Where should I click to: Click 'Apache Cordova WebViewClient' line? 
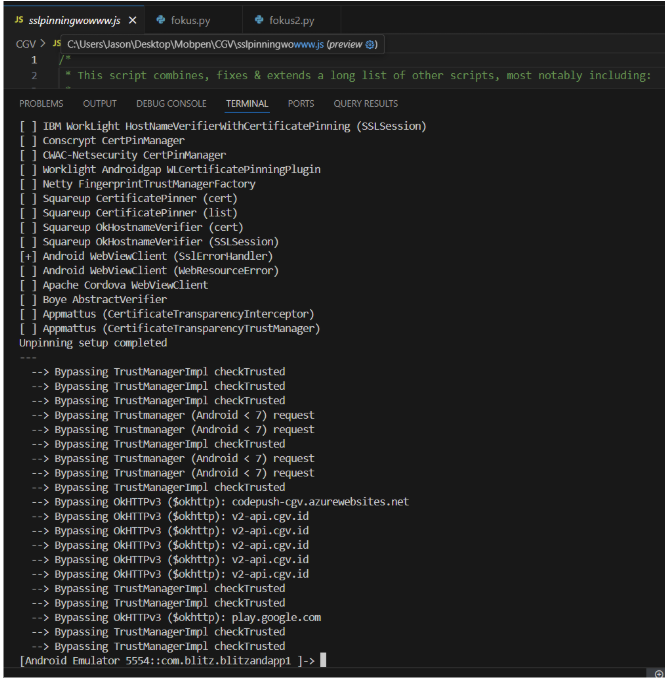(114, 285)
